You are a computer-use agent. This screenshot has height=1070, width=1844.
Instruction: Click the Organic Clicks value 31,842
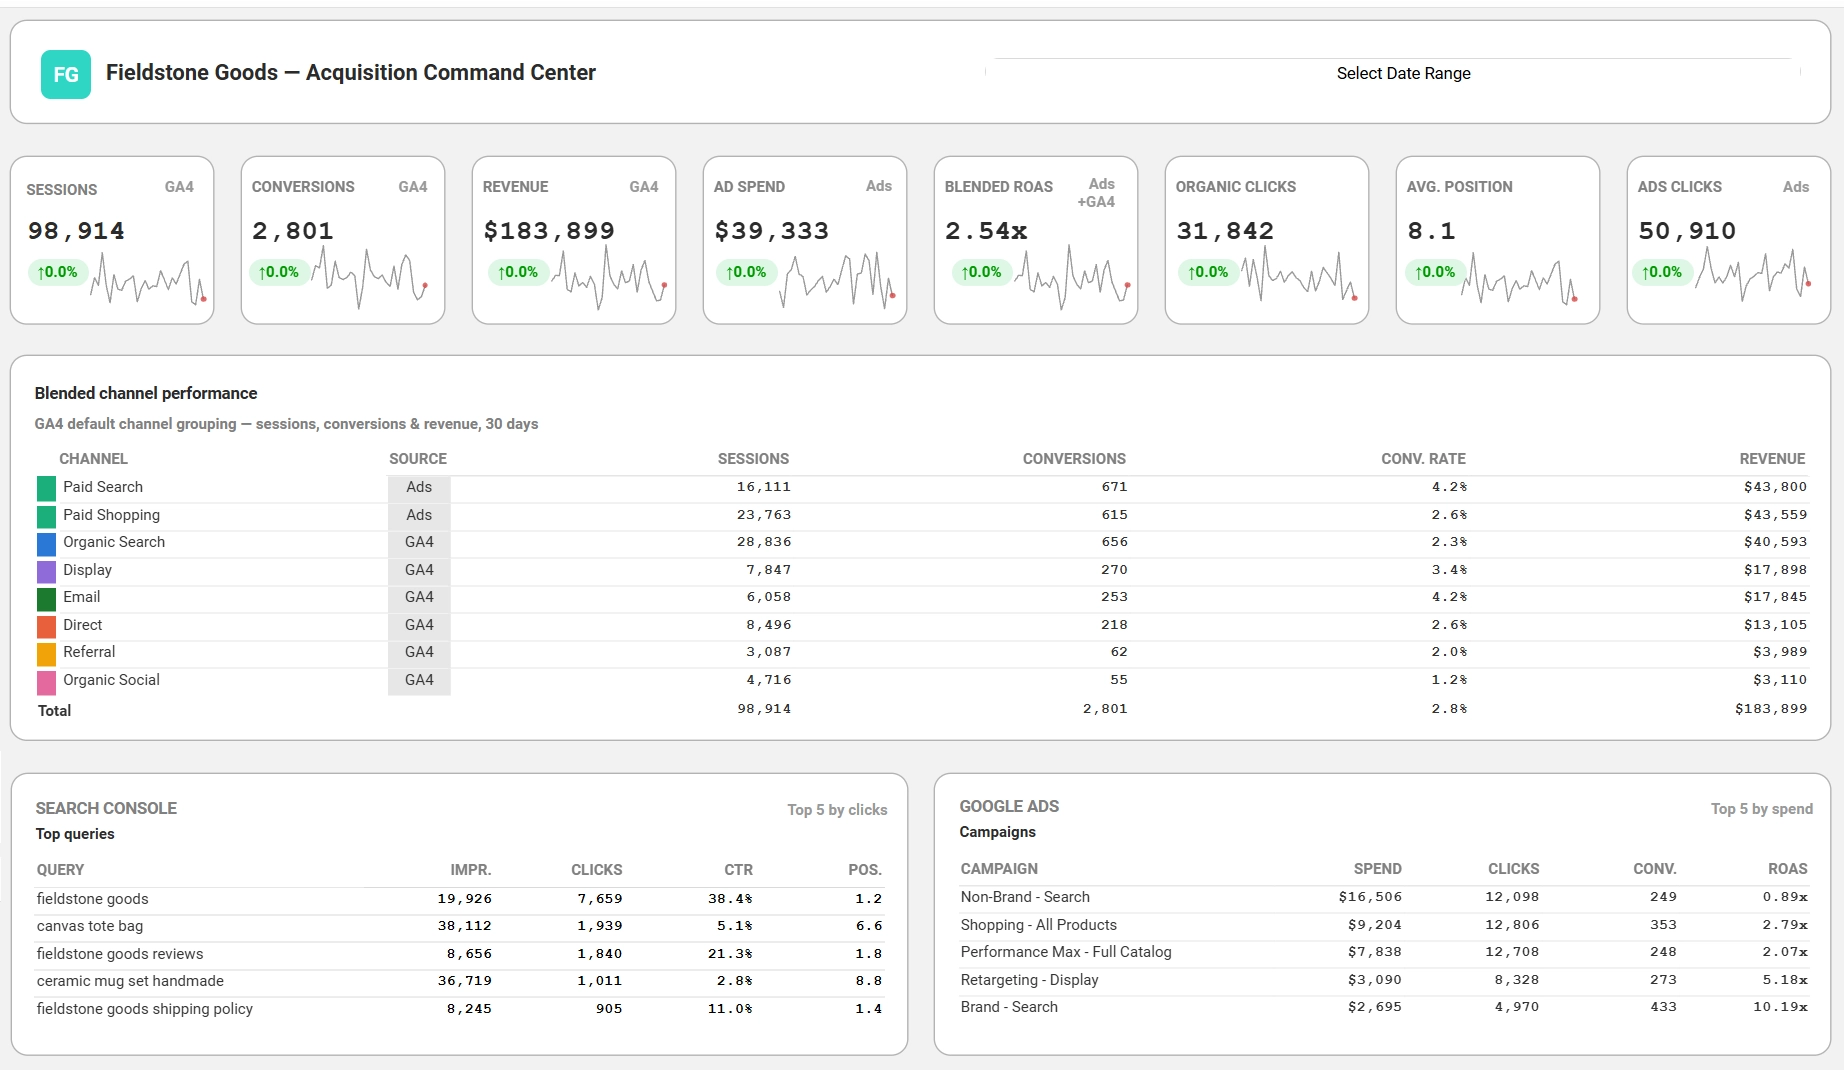(x=1225, y=231)
